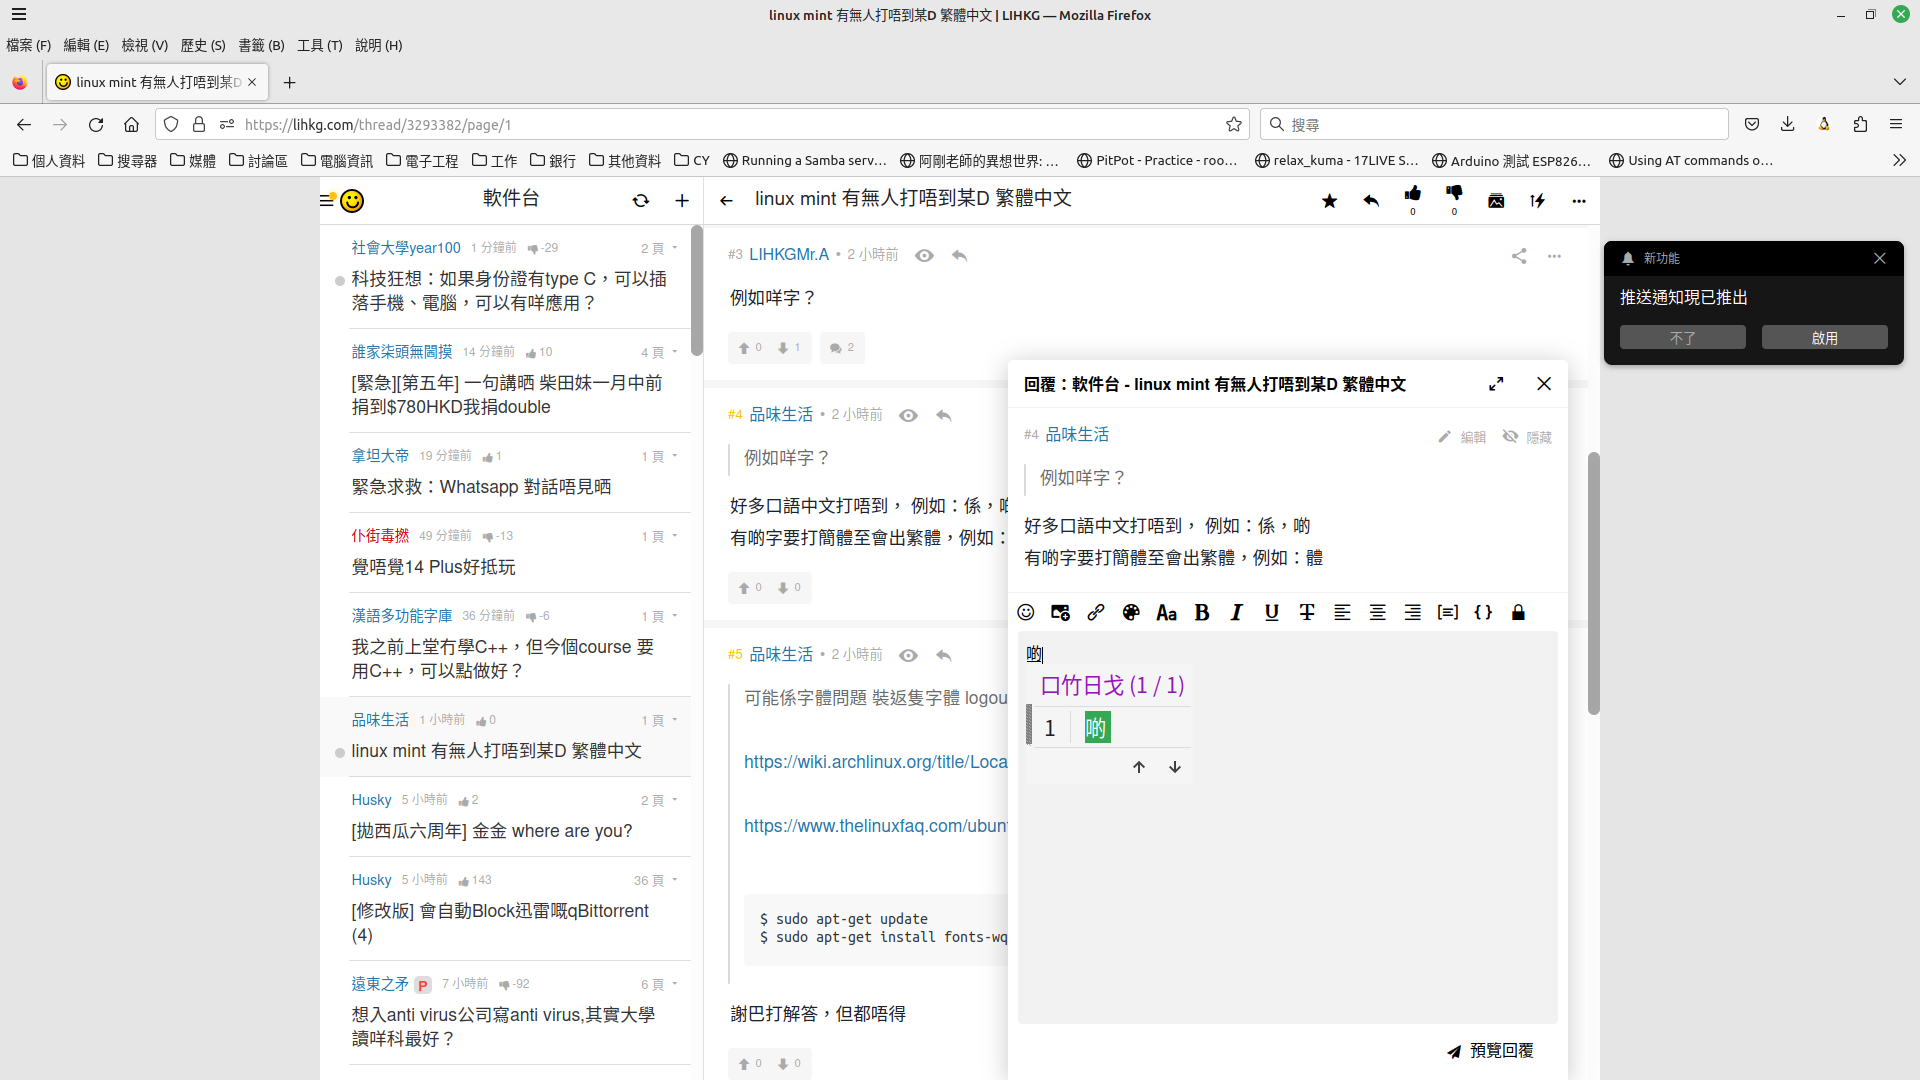Viewport: 1920px width, 1080px height.
Task: Insert code block braces icon
Action: (1483, 612)
